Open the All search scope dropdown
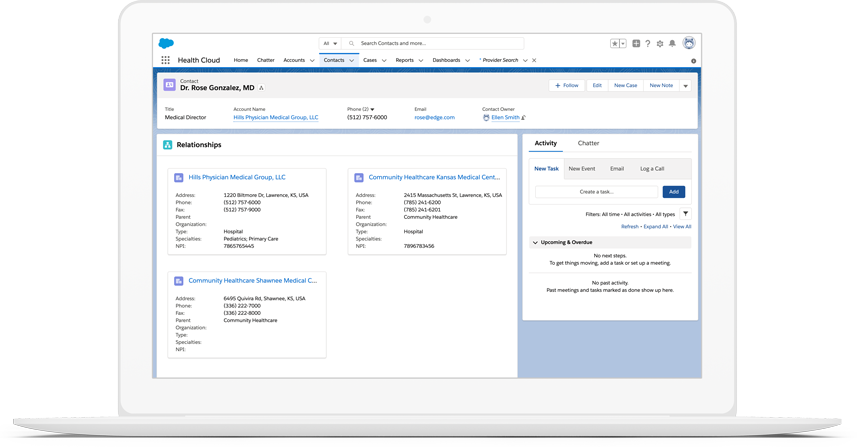 330,43
